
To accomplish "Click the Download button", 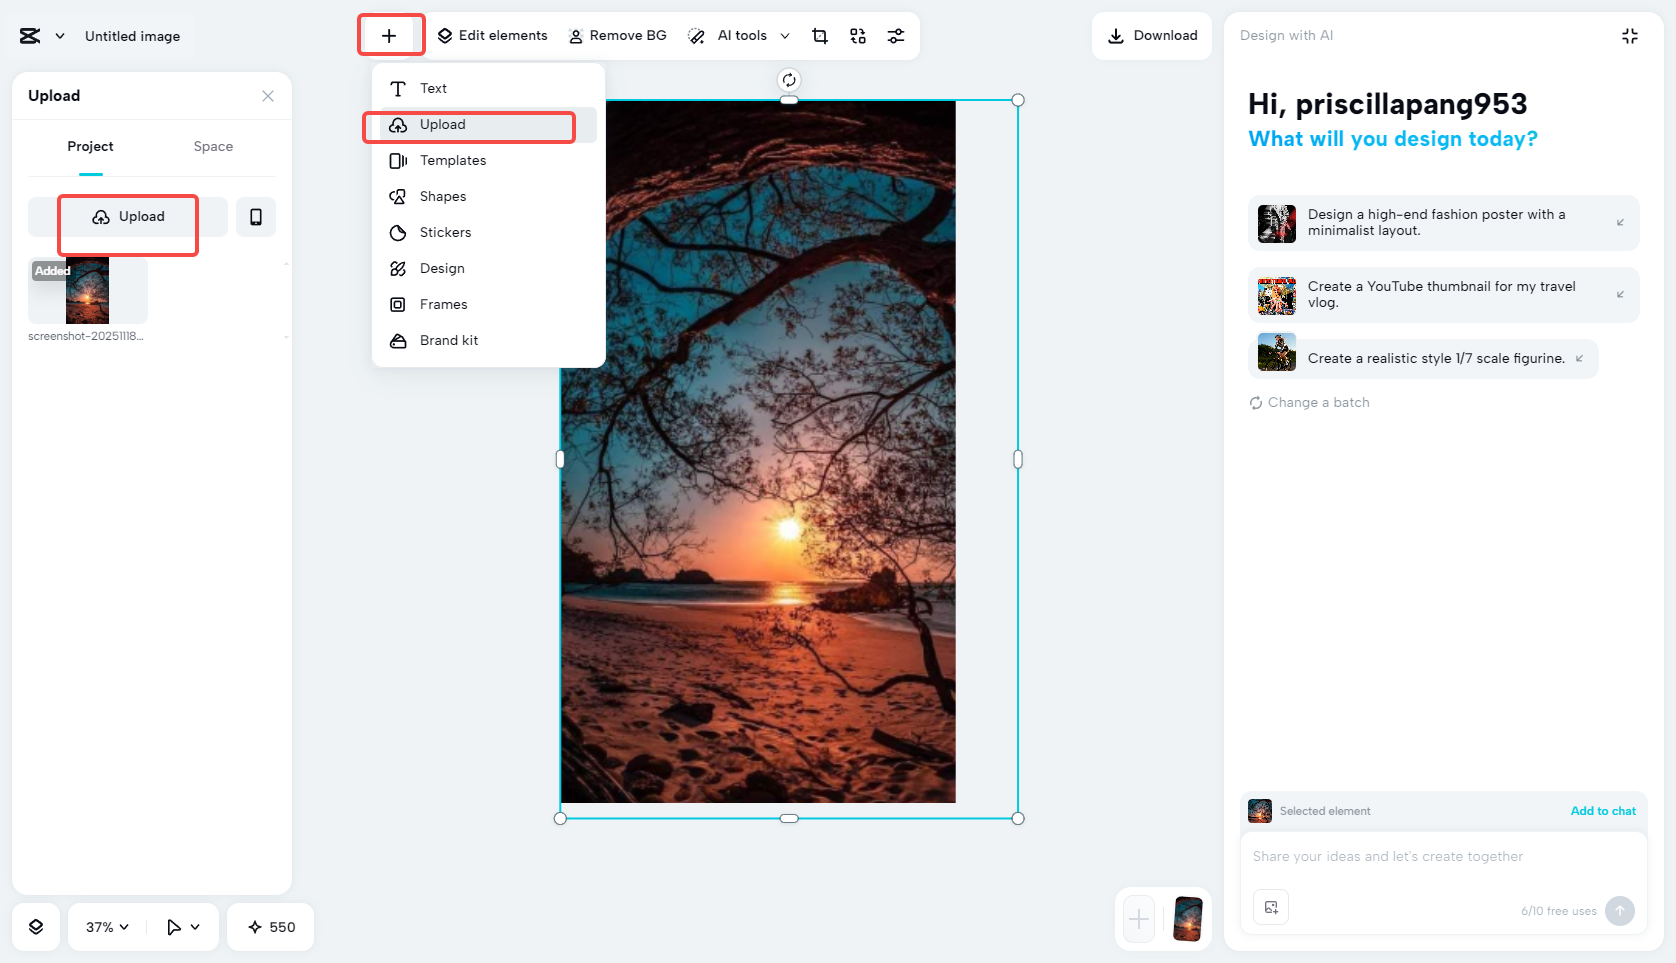I will pyautogui.click(x=1151, y=35).
